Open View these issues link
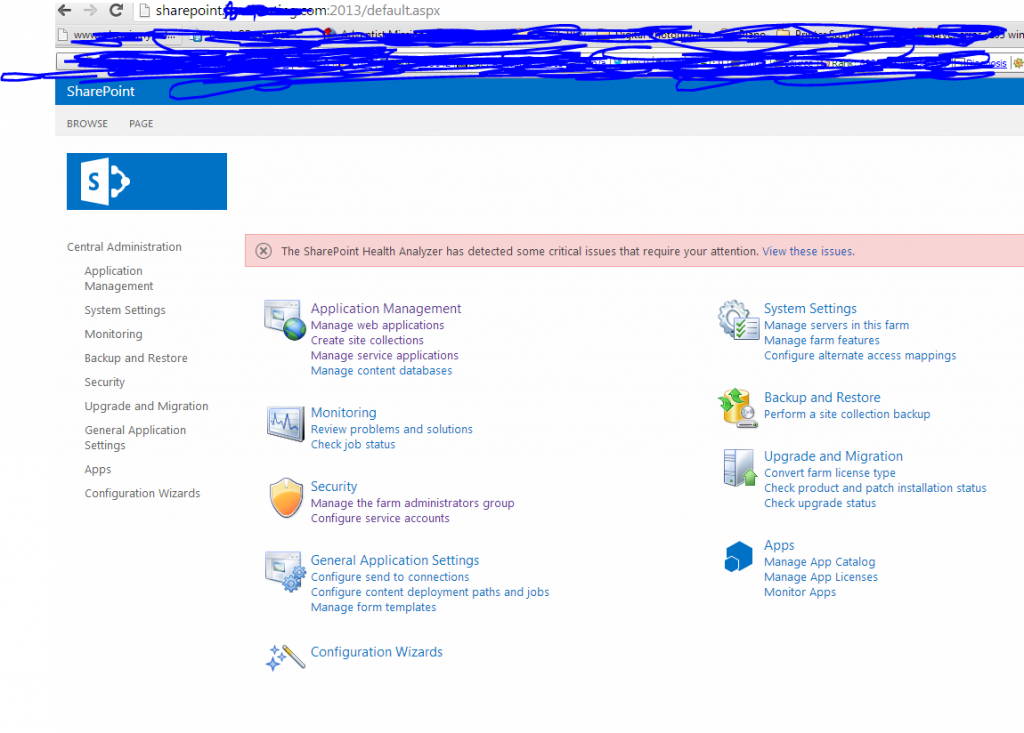This screenshot has height=733, width=1024. pyautogui.click(x=808, y=252)
